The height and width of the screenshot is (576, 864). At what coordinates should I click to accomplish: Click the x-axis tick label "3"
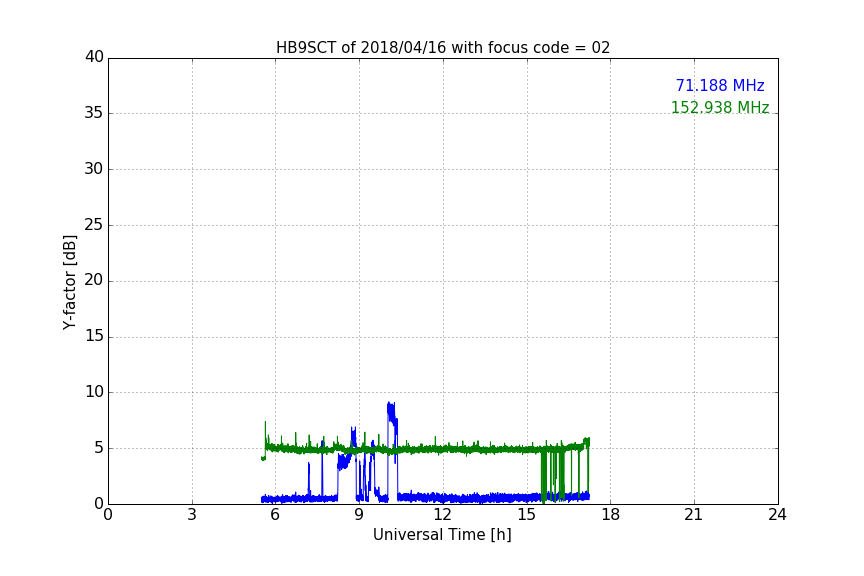192,515
